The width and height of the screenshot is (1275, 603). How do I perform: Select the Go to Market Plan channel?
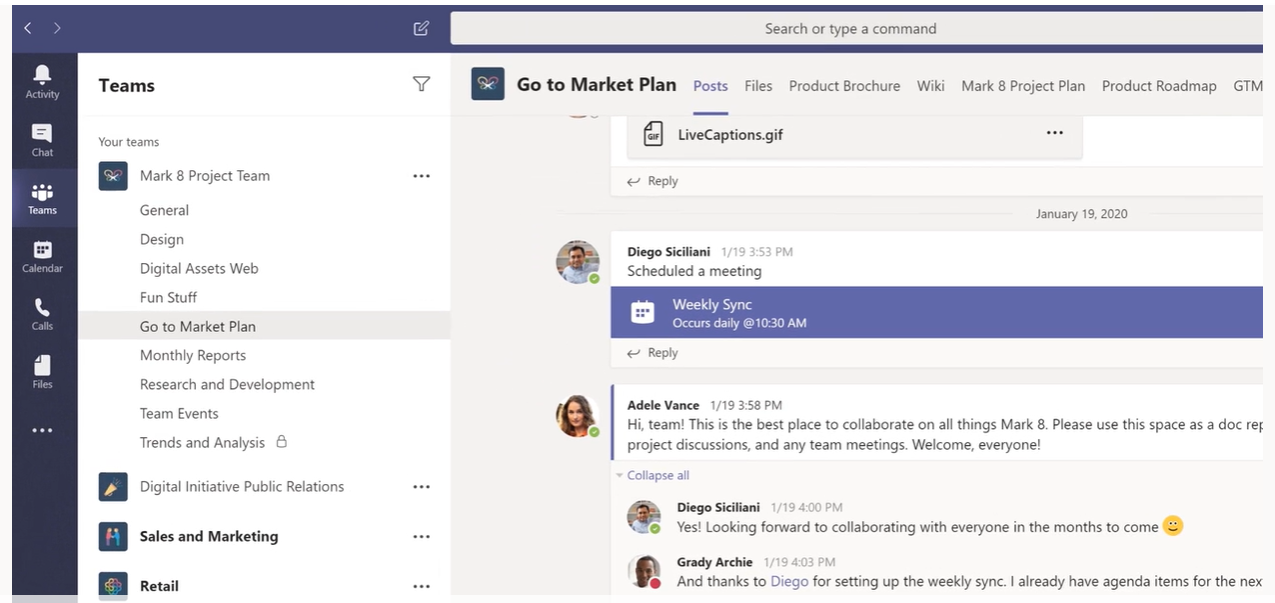pos(264,326)
